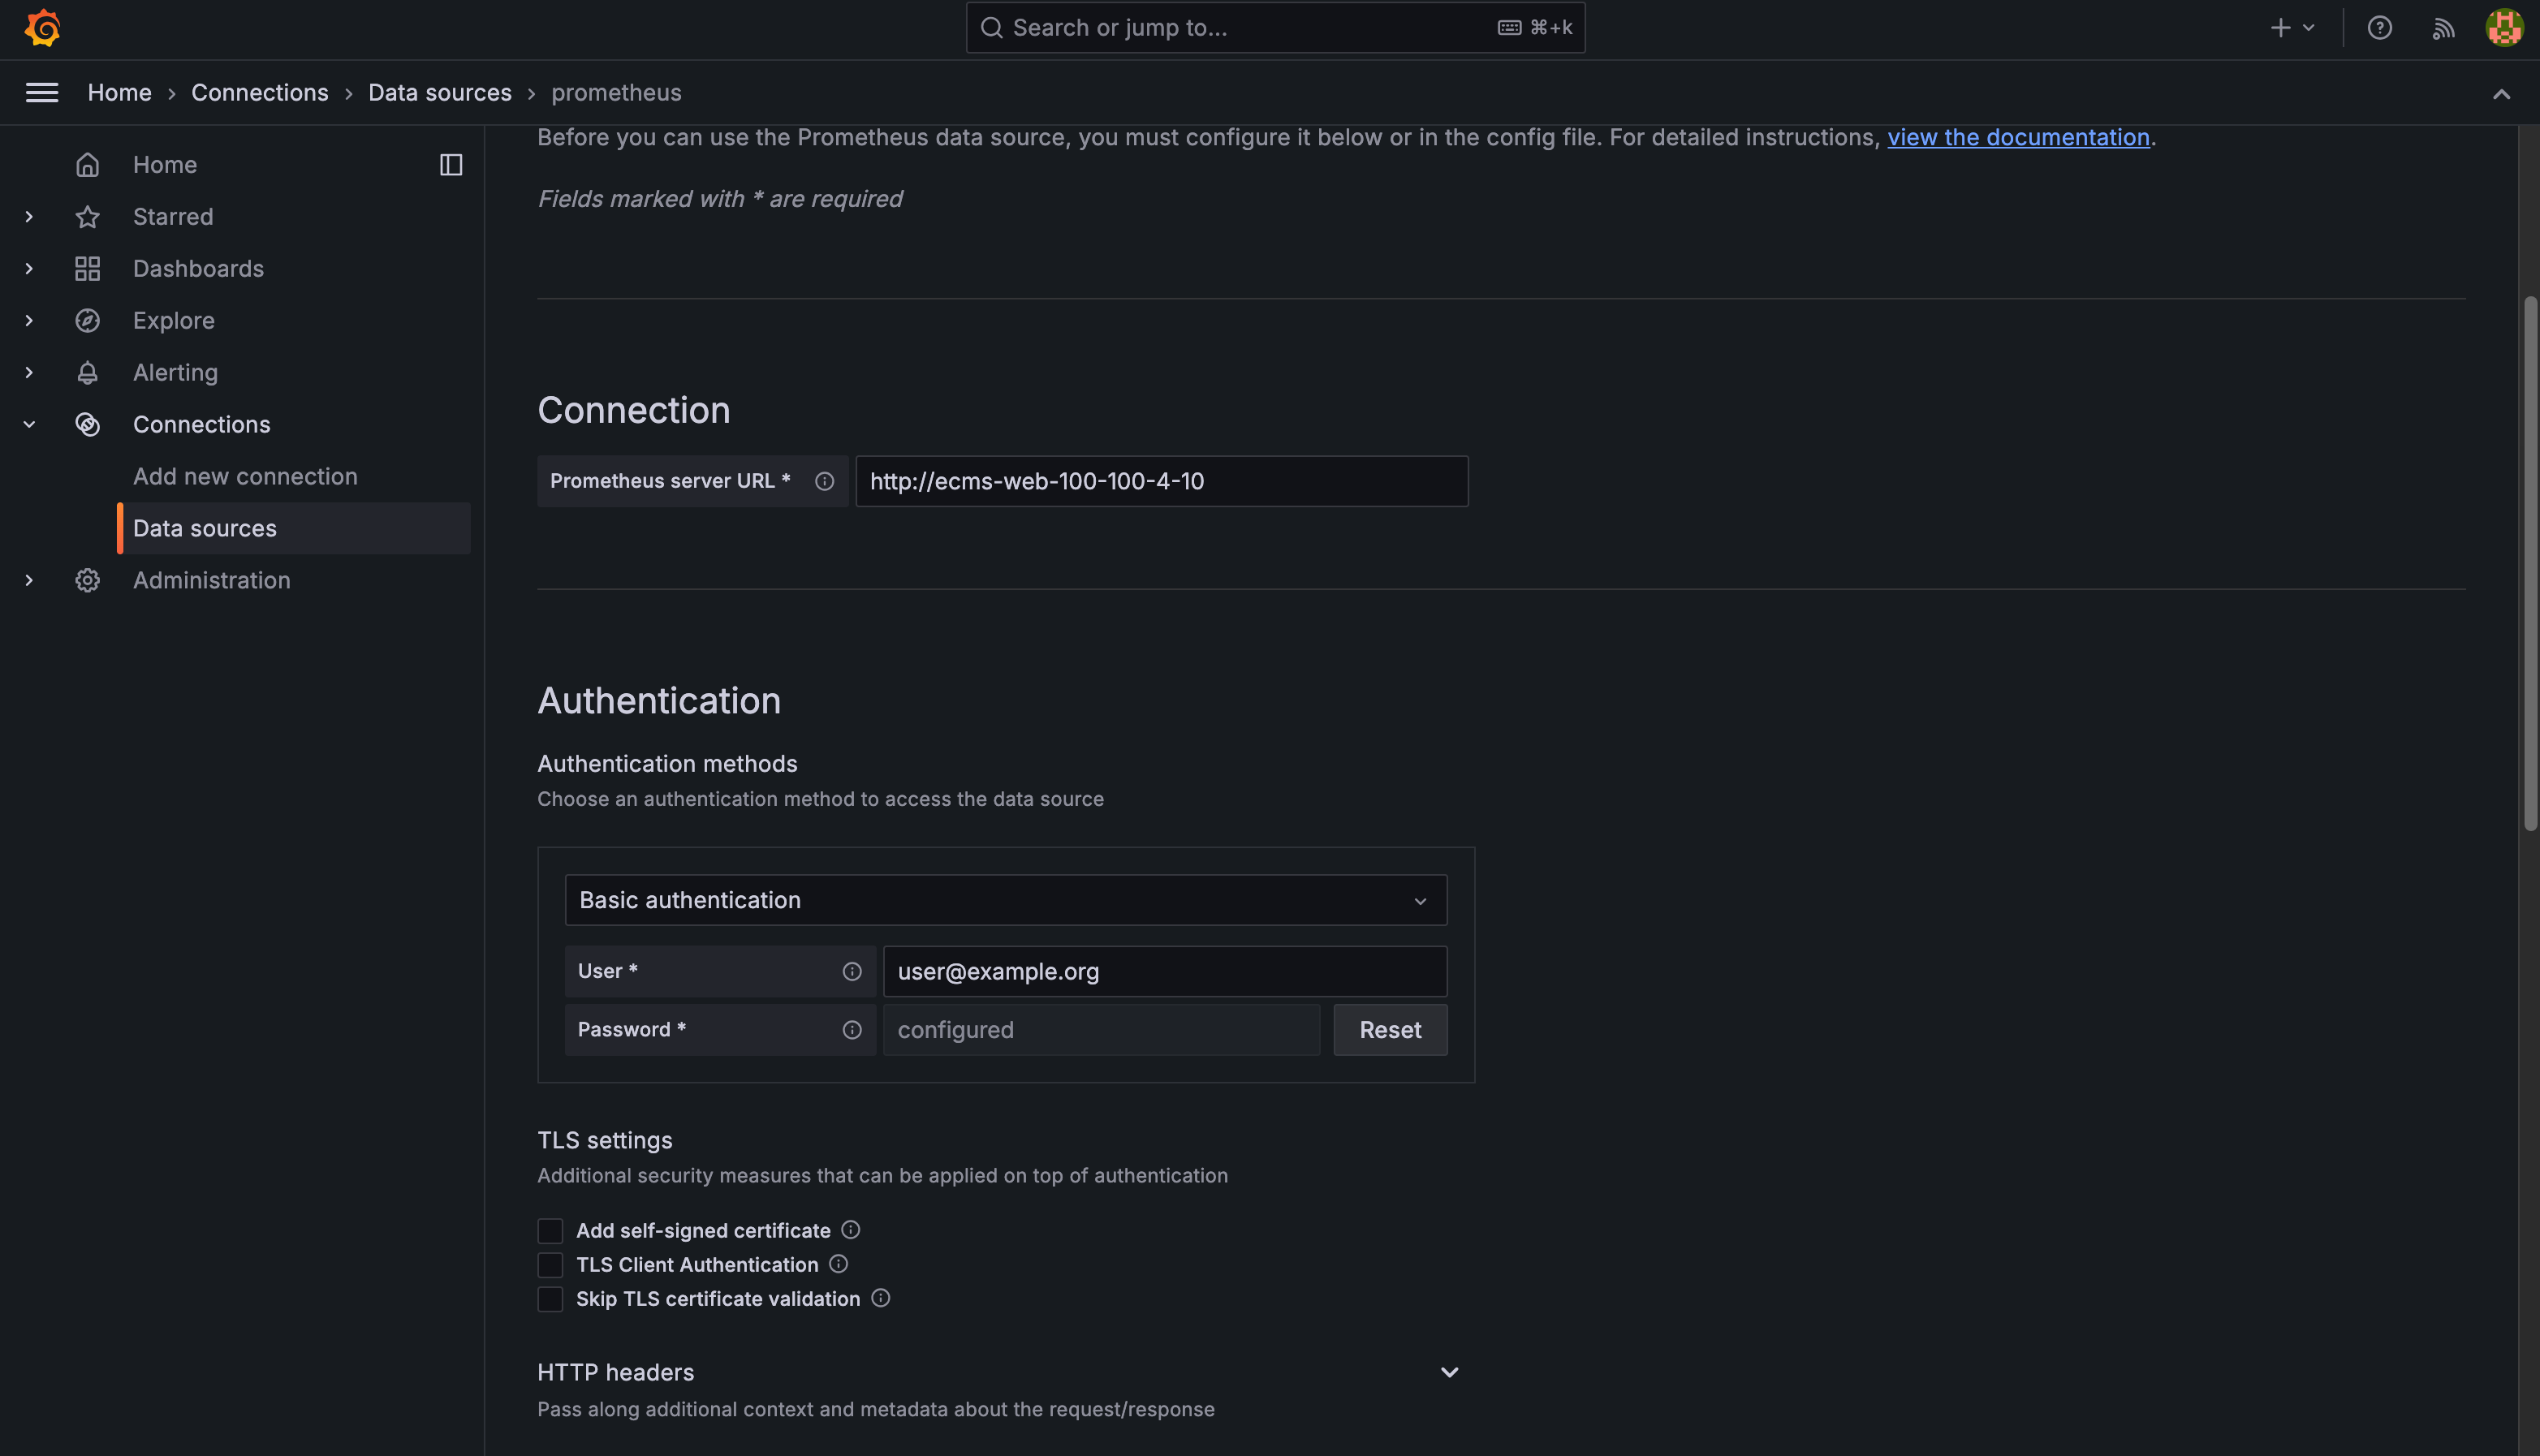Expand the Explore section arrow
This screenshot has height=1456, width=2540.
pyautogui.click(x=29, y=321)
